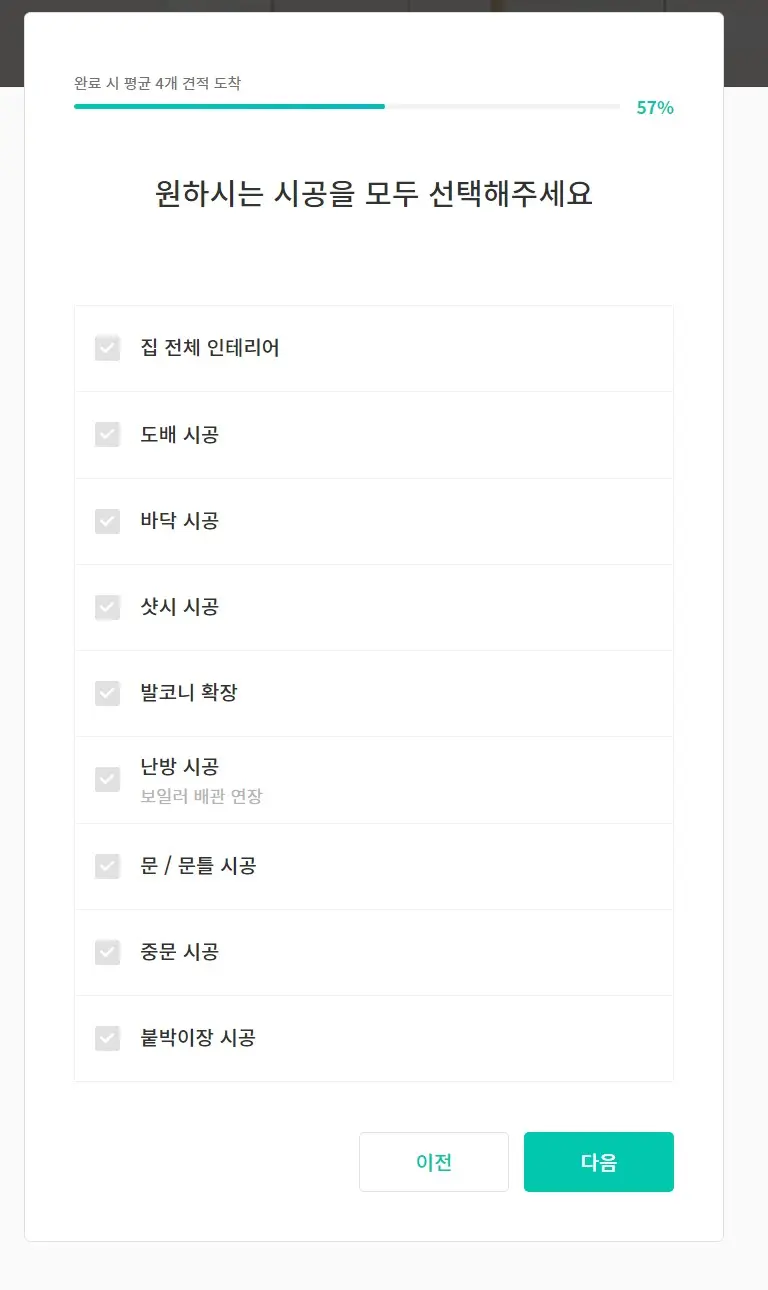The image size is (768, 1290).
Task: Select the 발코니 확장 row
Action: pos(374,693)
